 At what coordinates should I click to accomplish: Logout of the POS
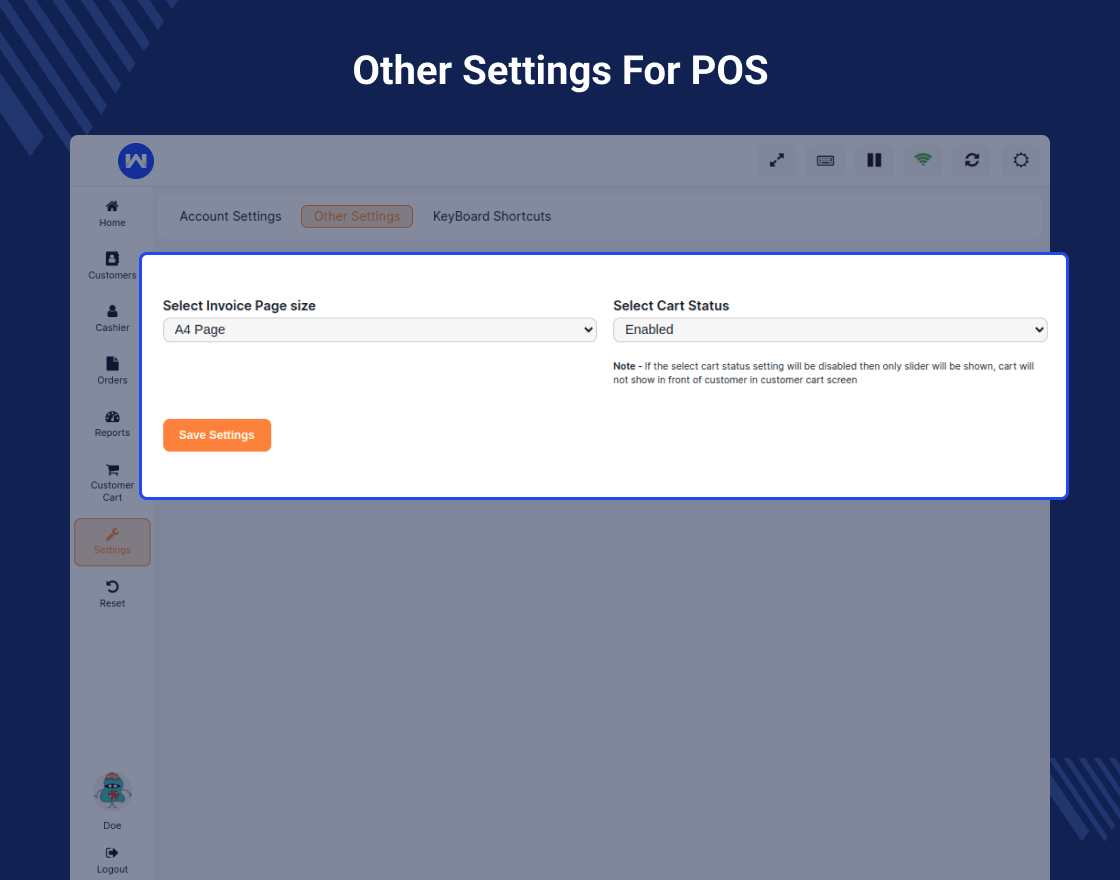[x=112, y=861]
